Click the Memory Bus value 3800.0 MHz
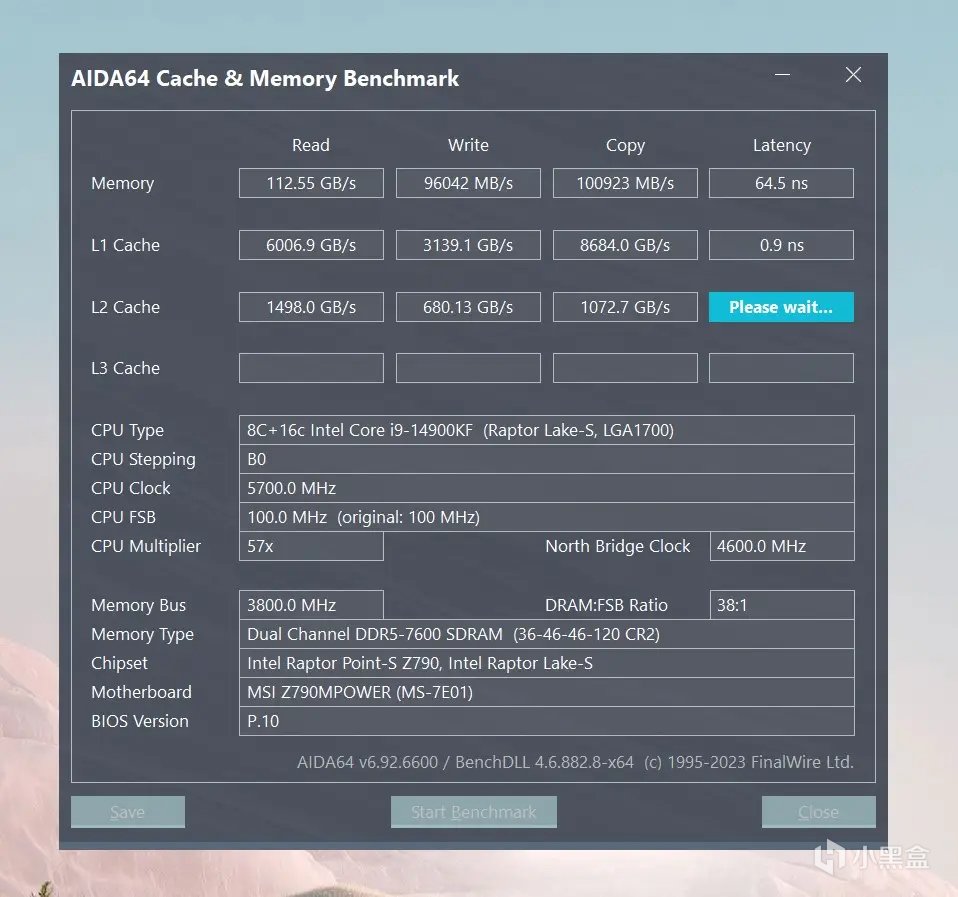Image resolution: width=958 pixels, height=897 pixels. point(311,605)
